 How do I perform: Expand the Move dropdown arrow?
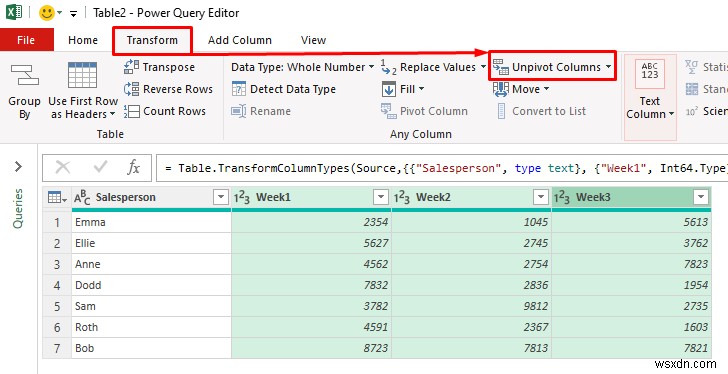tap(546, 89)
